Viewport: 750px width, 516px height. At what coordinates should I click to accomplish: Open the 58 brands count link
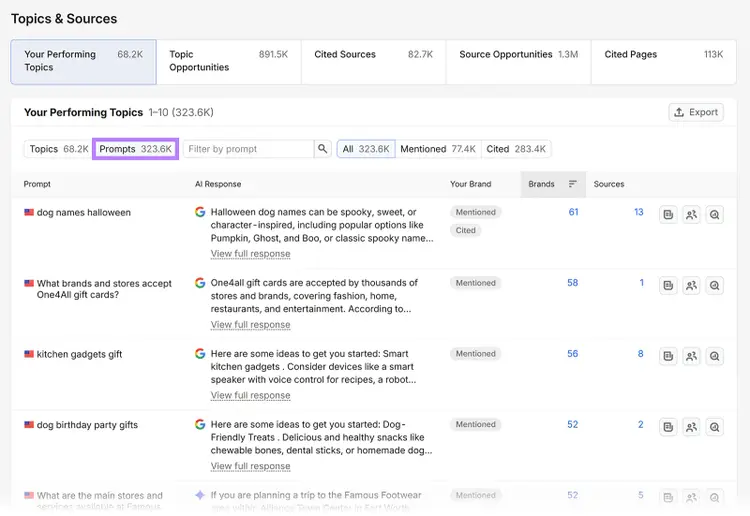[573, 283]
